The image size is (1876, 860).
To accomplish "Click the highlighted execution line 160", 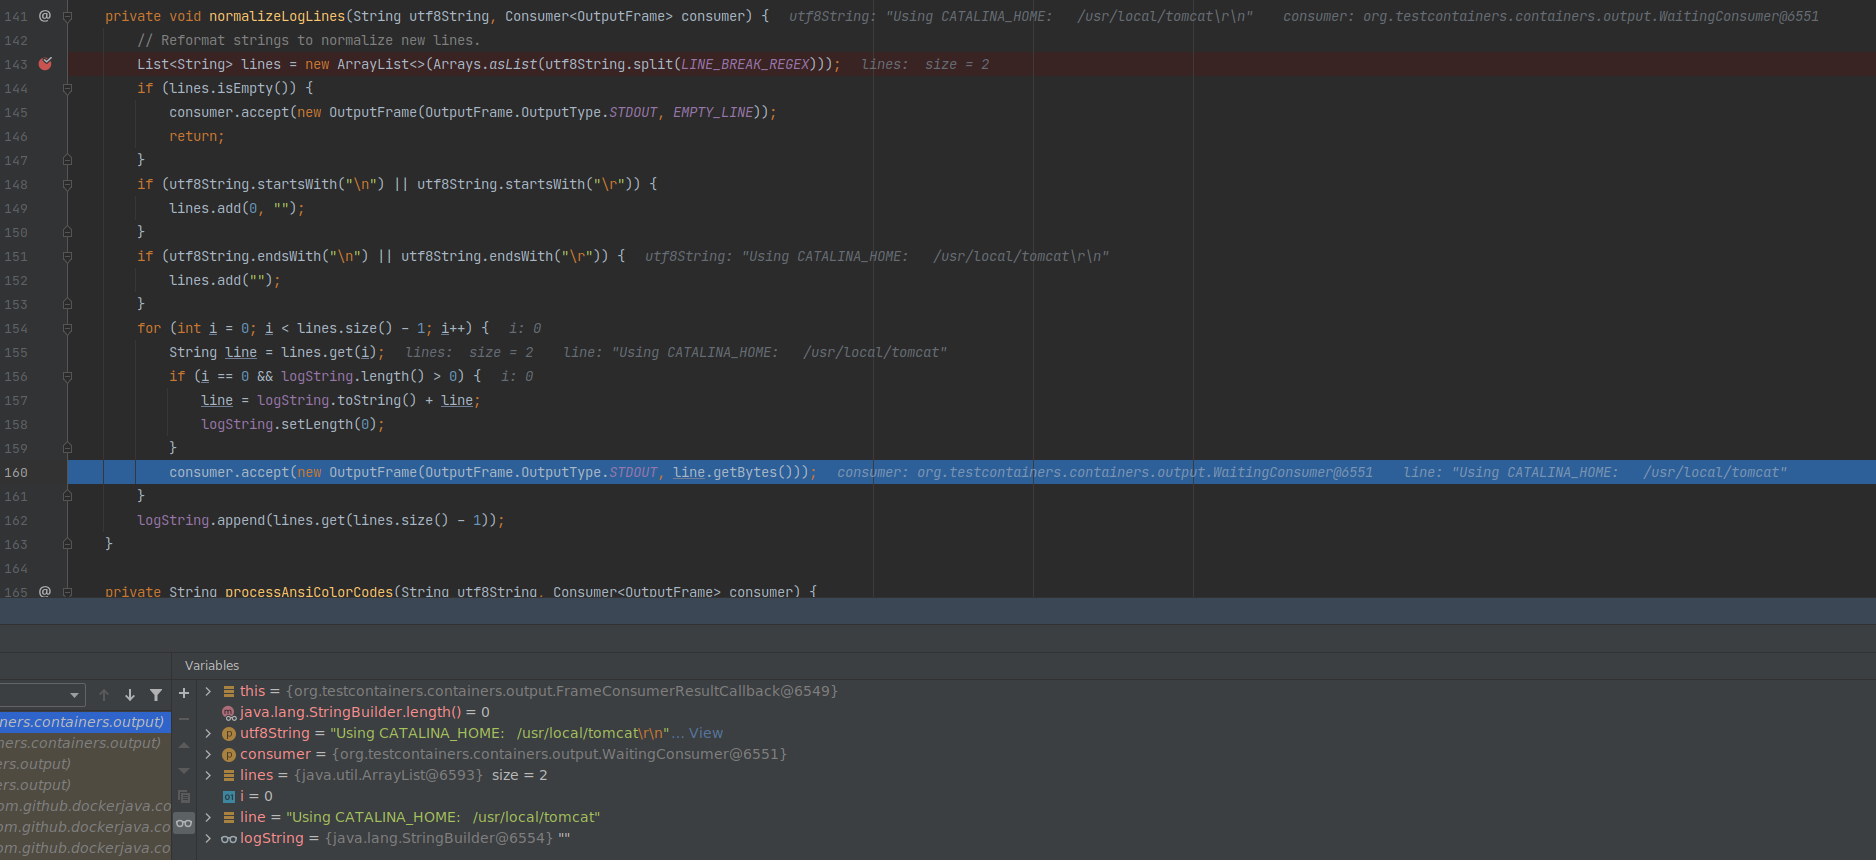I will coord(971,472).
